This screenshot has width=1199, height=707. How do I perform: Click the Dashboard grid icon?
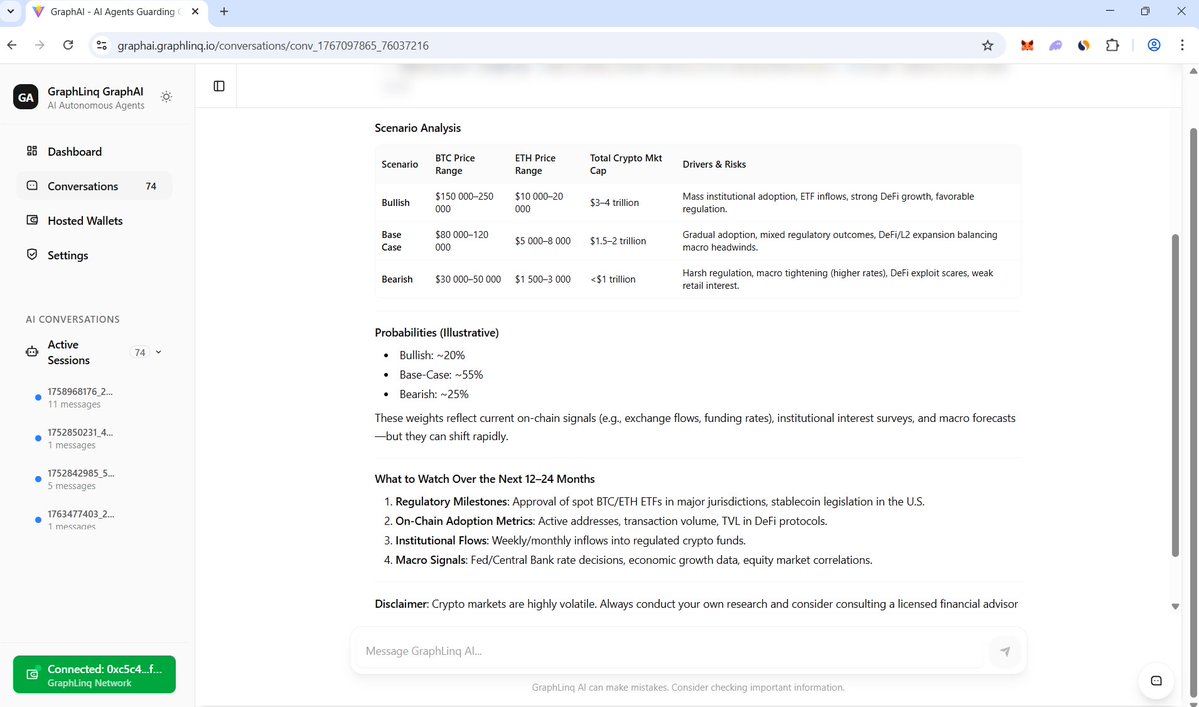pyautogui.click(x=31, y=151)
